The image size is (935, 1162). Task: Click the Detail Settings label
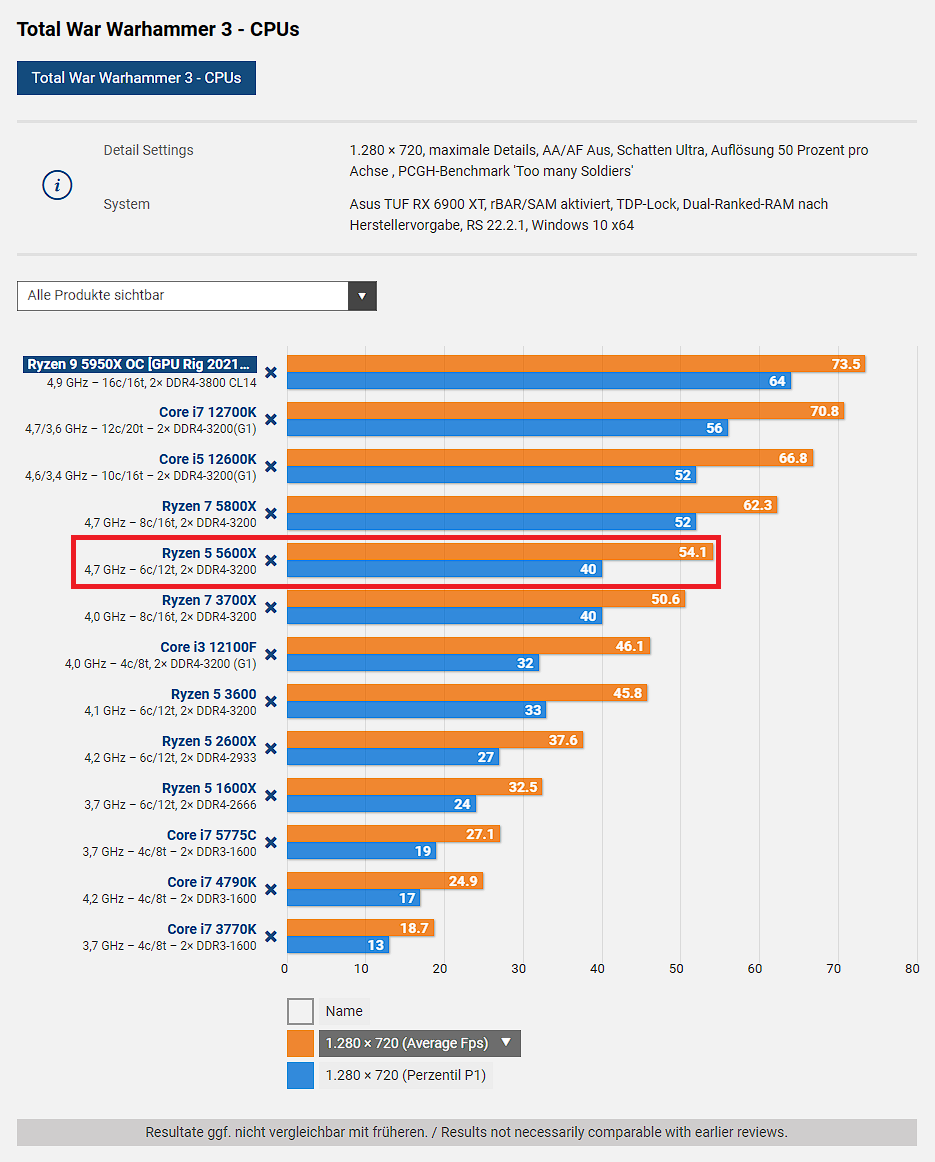[x=148, y=150]
